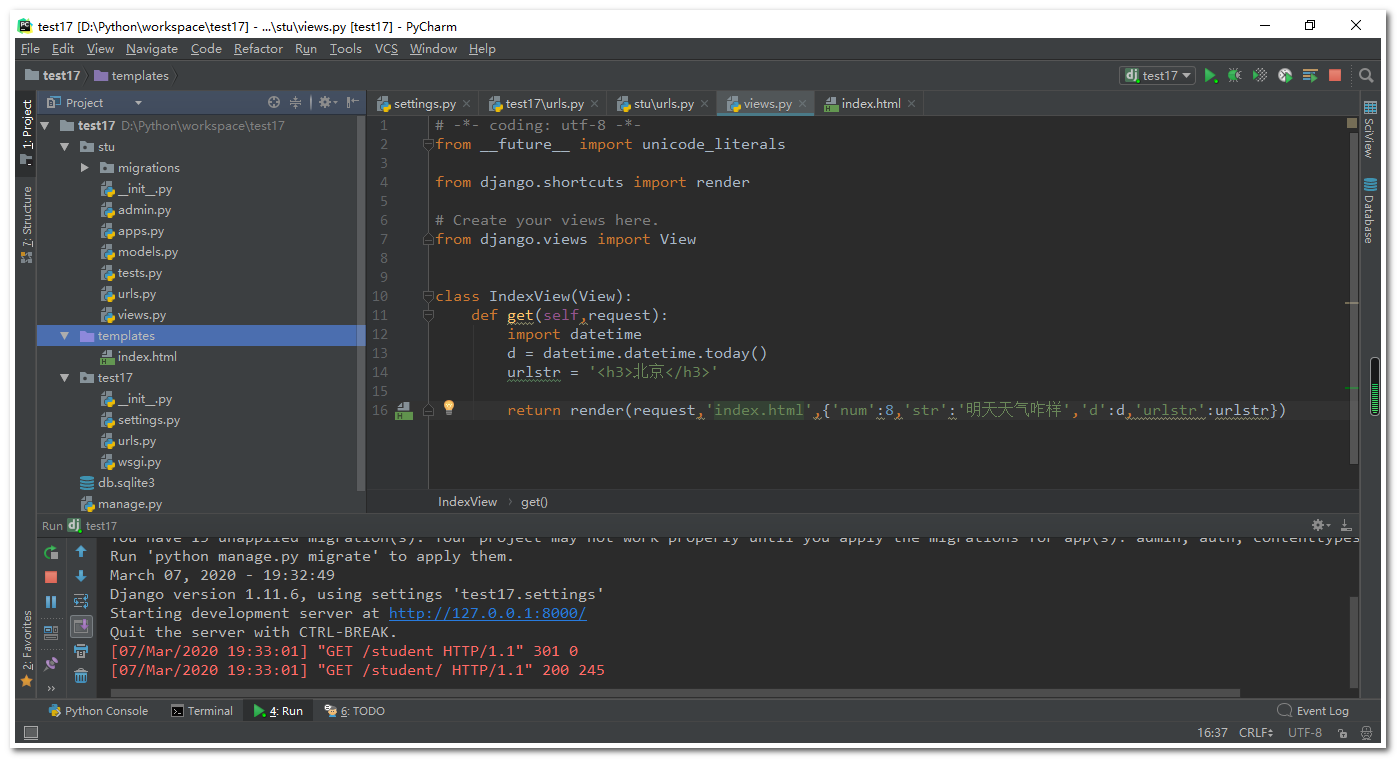Click the up arrow in Run console
Viewport: 1397px width, 759px height.
(x=81, y=551)
